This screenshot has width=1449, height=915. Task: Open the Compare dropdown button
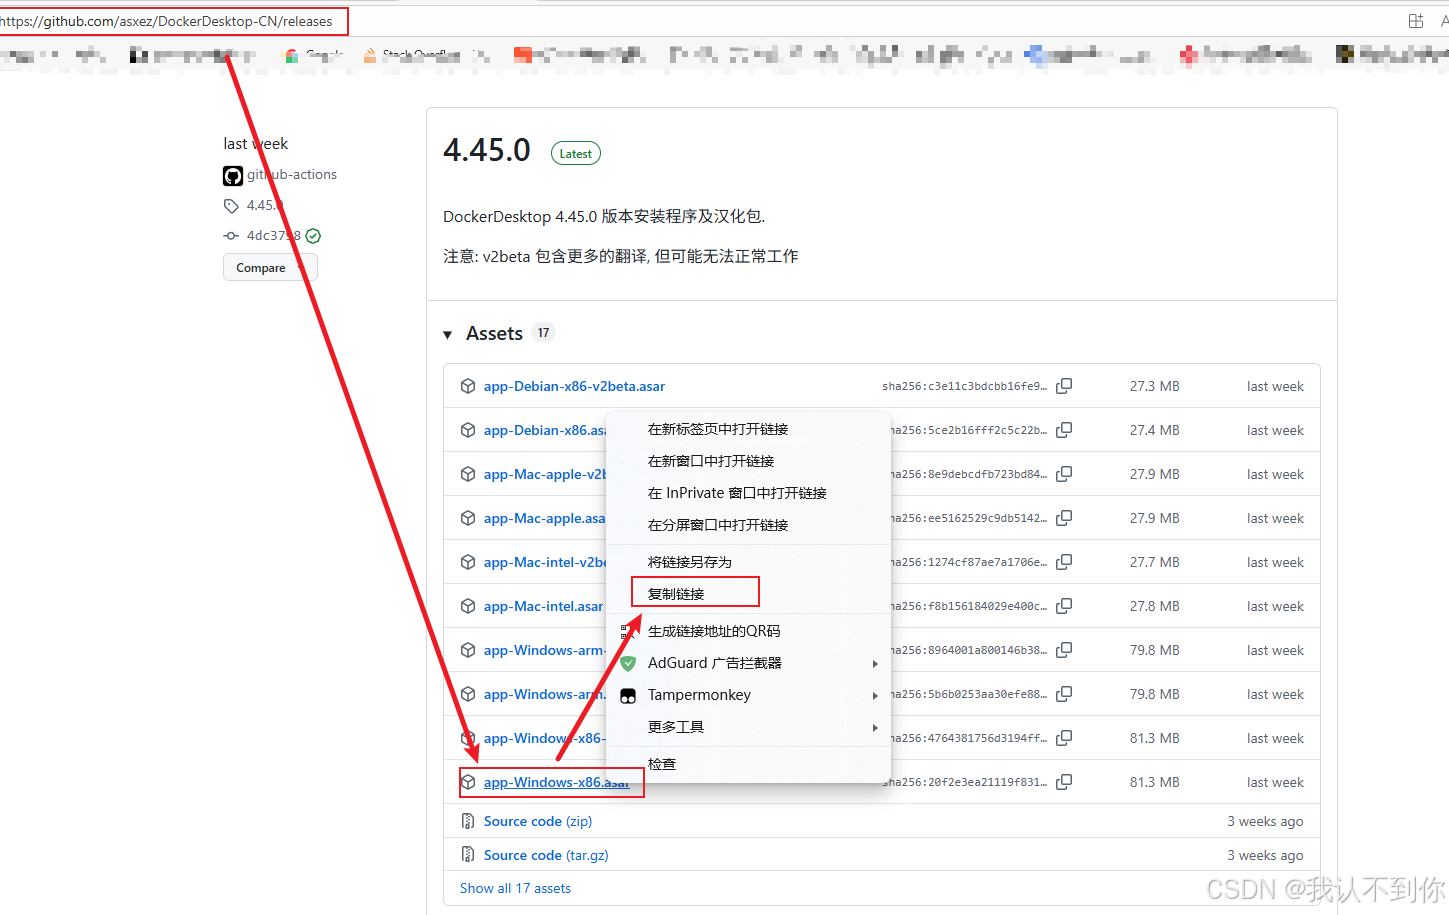pos(270,268)
